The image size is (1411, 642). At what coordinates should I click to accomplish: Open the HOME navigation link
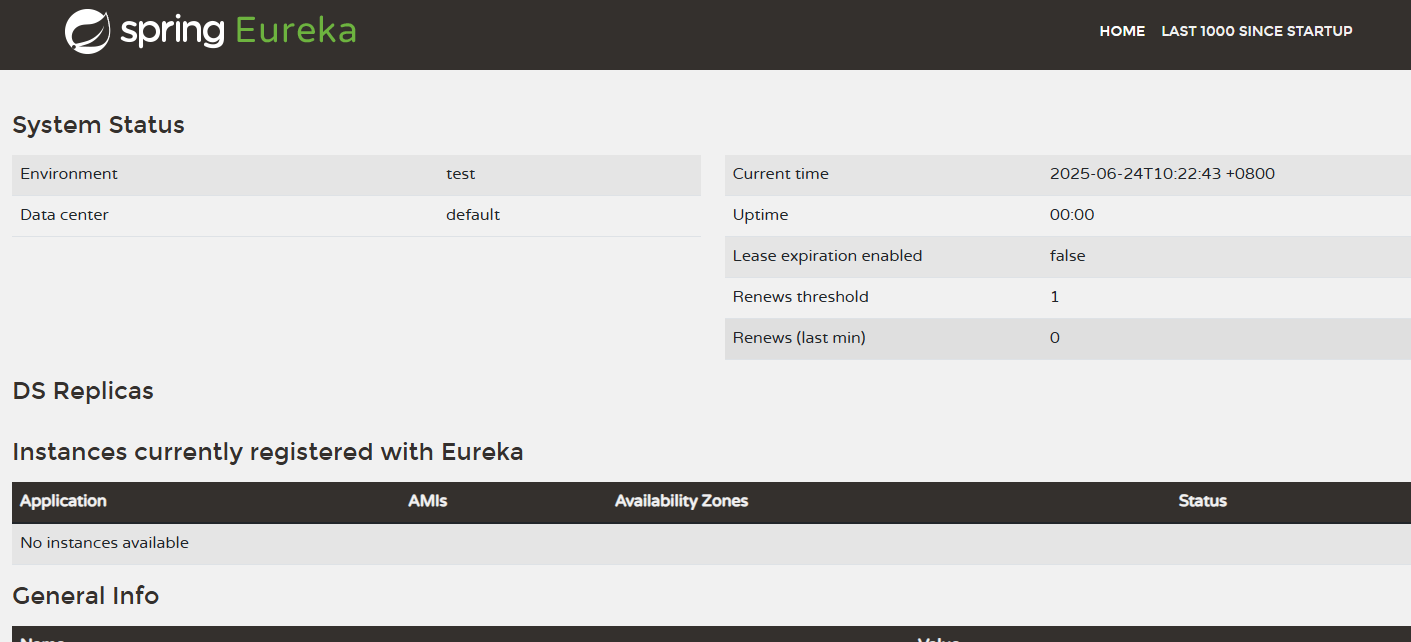tap(1122, 31)
